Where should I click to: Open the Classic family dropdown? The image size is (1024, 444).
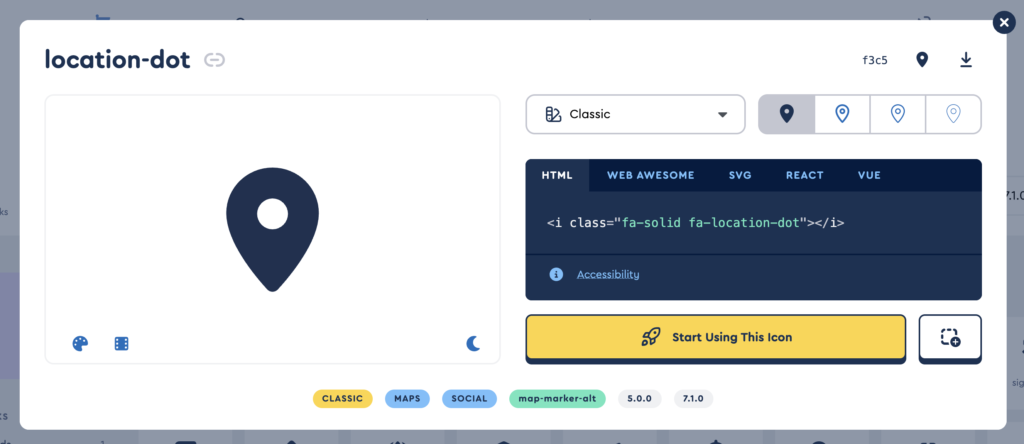point(635,114)
